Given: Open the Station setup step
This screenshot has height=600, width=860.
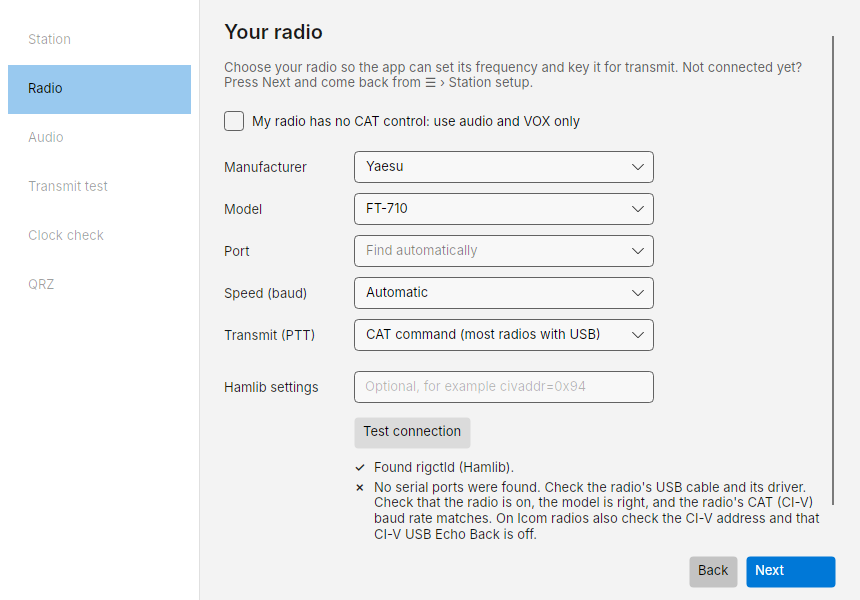Looking at the screenshot, I should [99, 39].
